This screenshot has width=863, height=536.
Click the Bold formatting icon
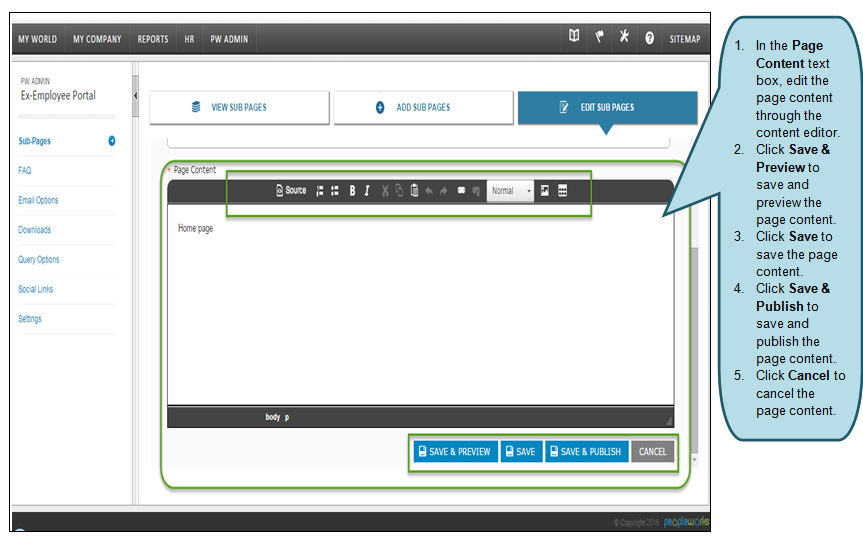[x=352, y=191]
